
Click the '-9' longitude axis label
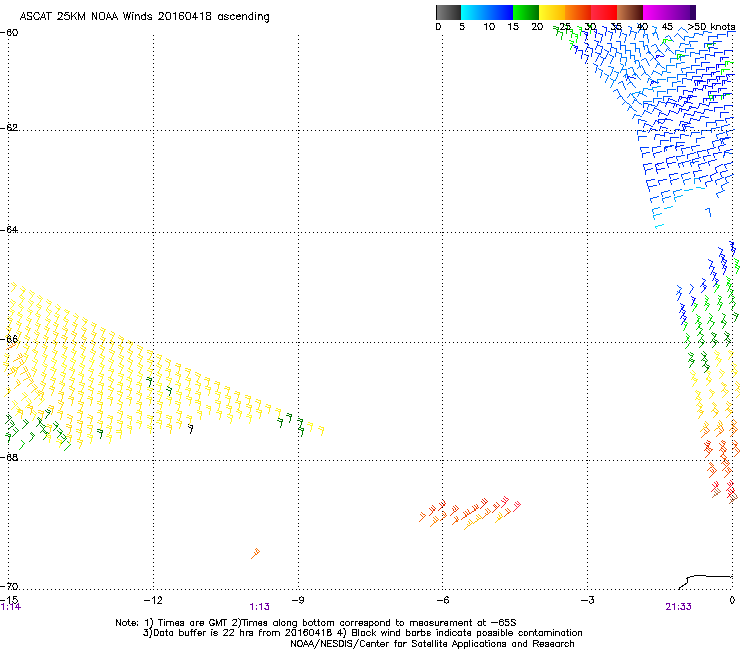pyautogui.click(x=298, y=600)
